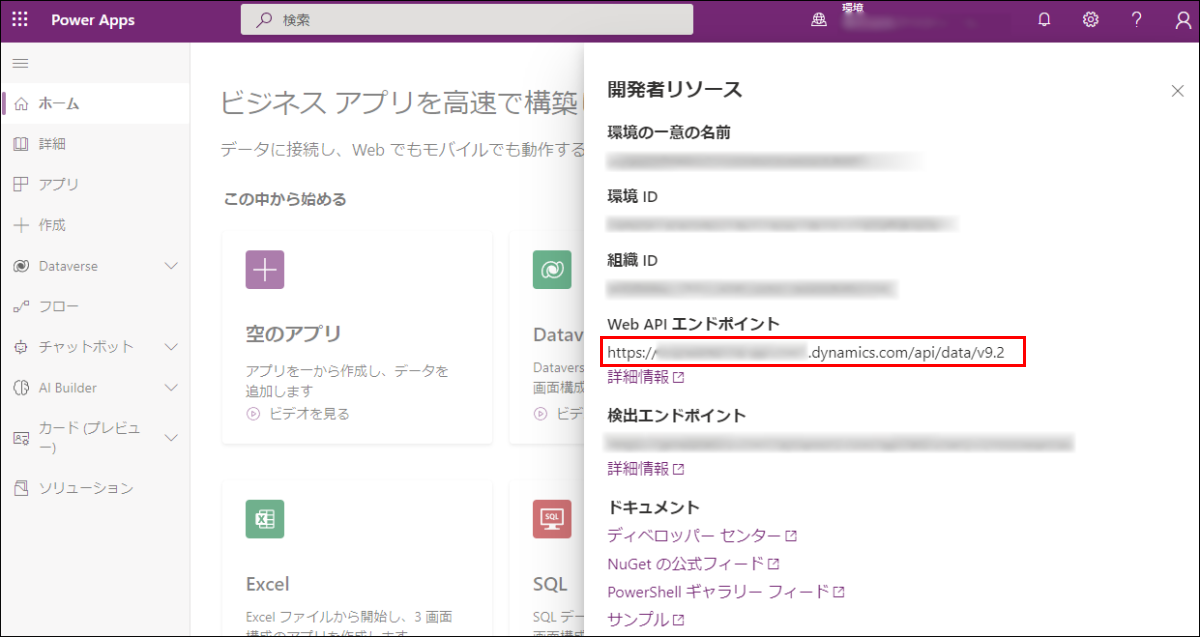Click the AI Builder sidebar icon

[21, 387]
